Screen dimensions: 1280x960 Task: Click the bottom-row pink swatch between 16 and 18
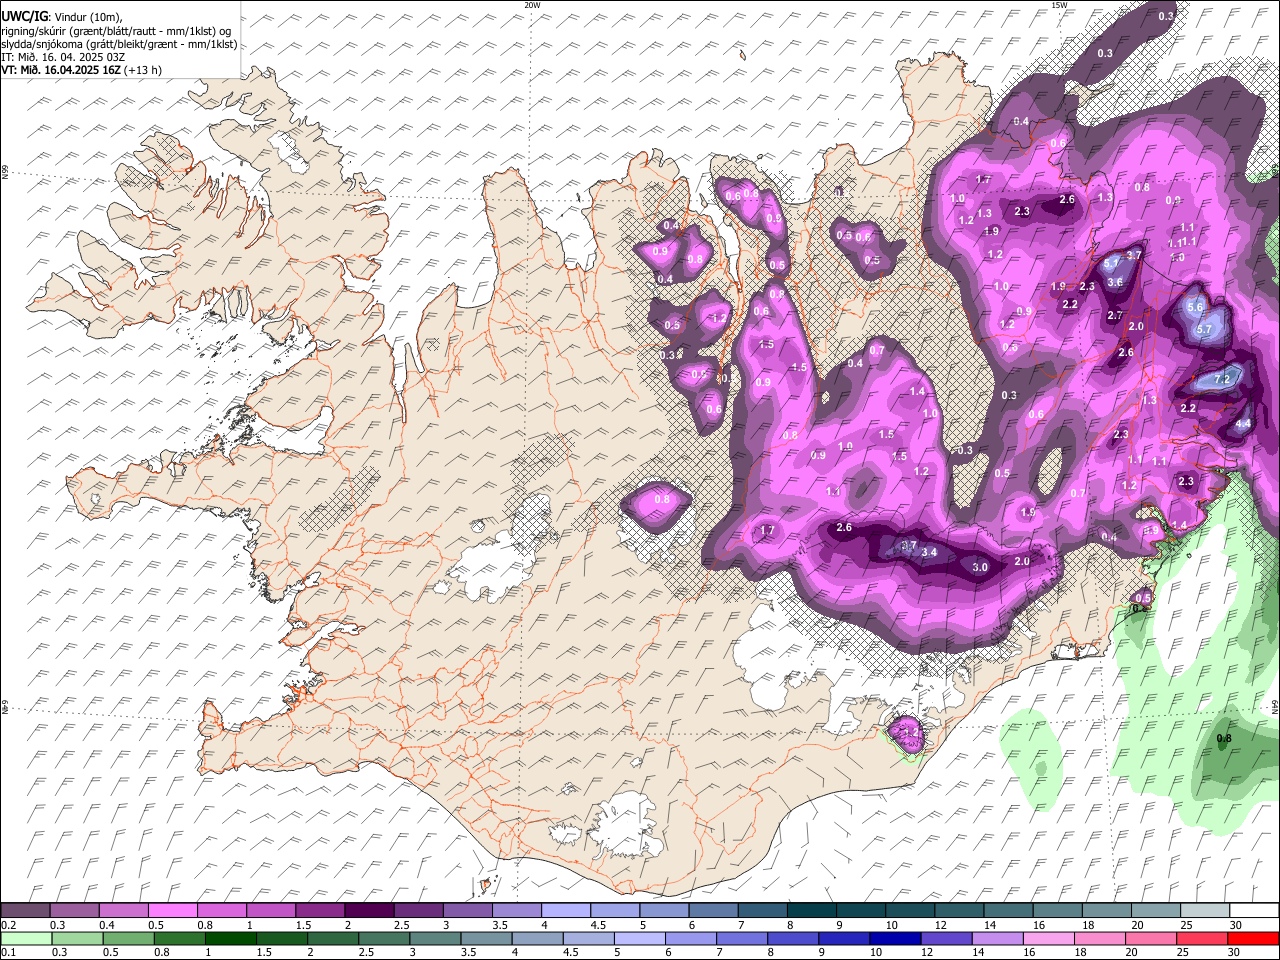tap(1049, 939)
